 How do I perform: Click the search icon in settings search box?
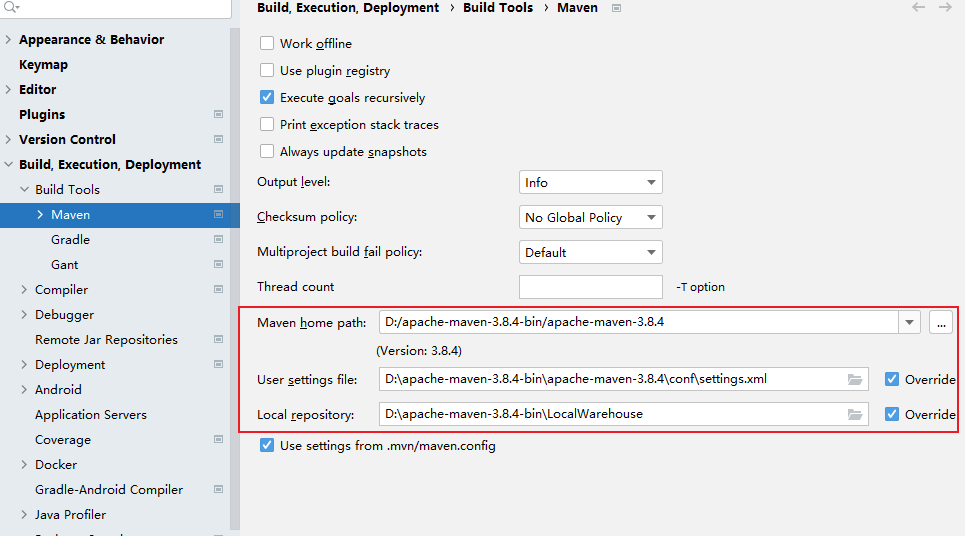pos(12,7)
